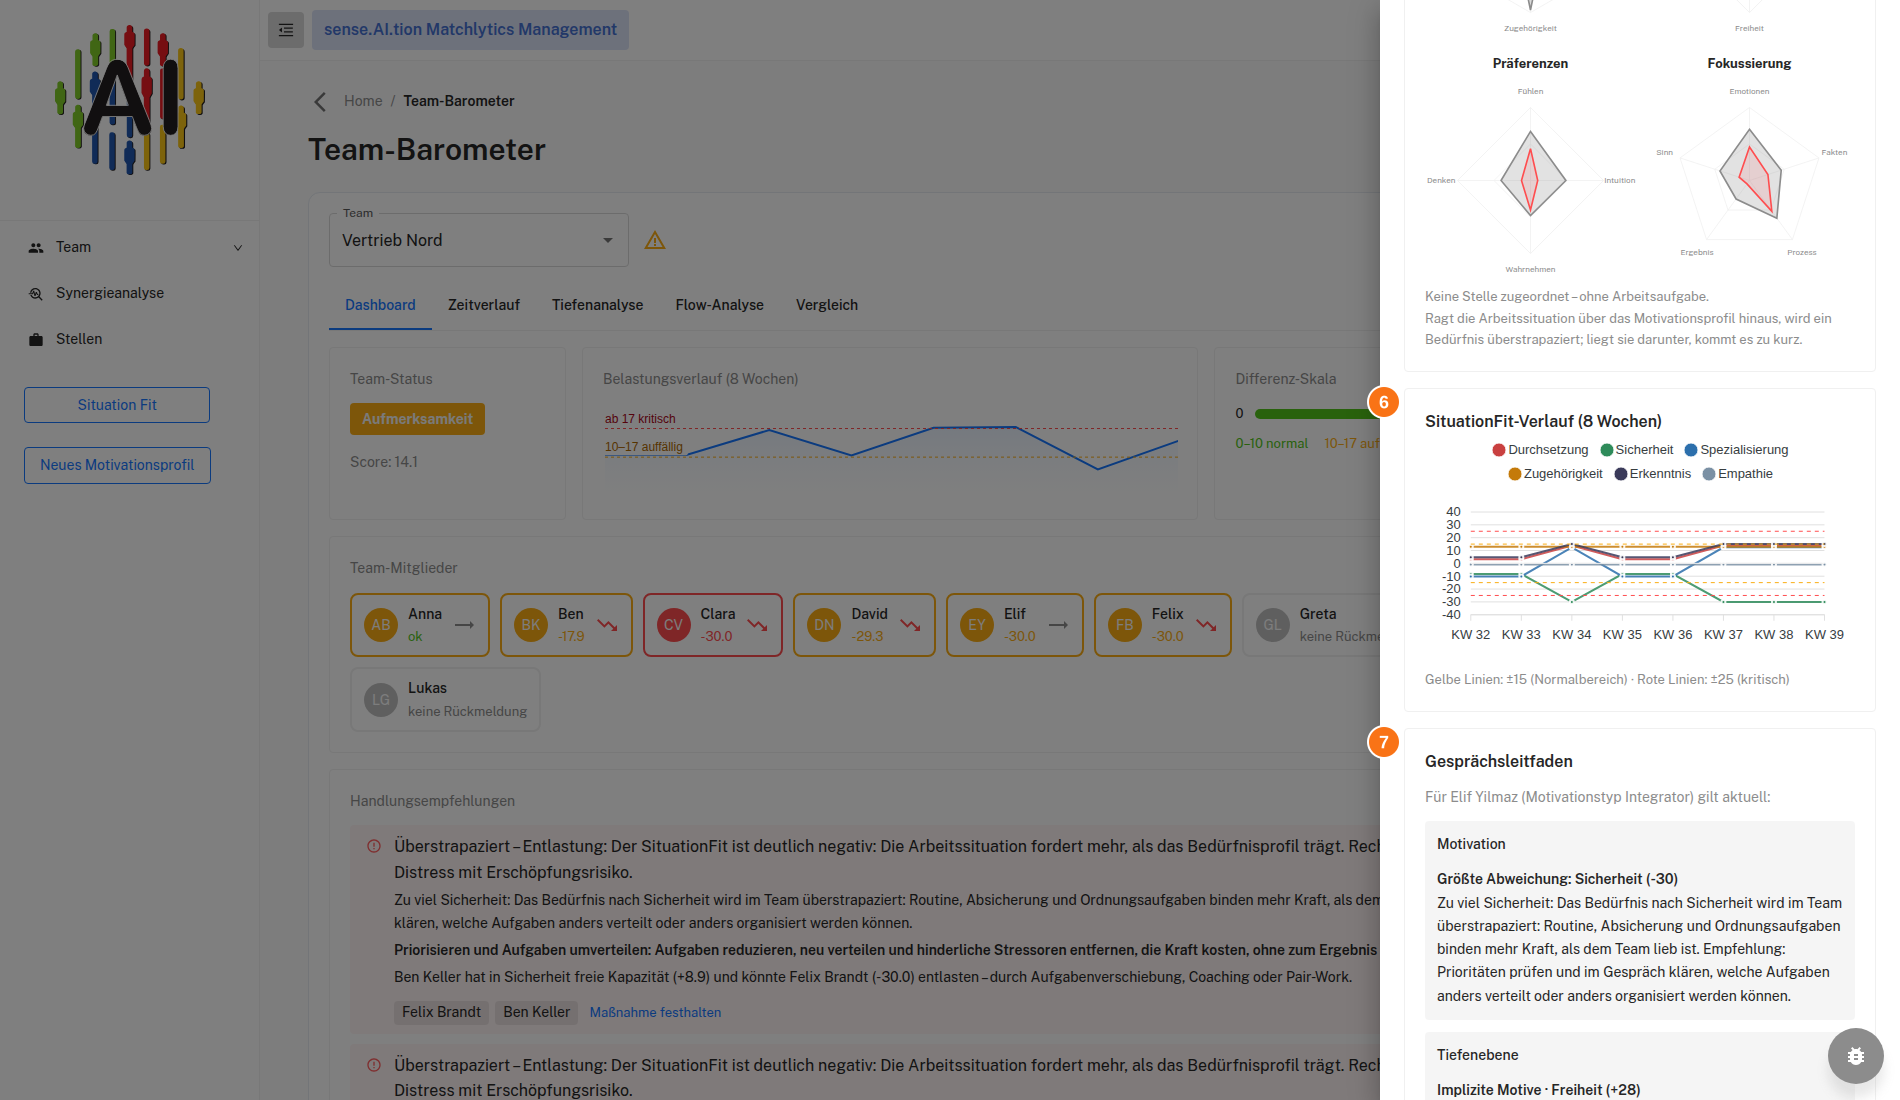Open the Flow-Analyse tab

(x=720, y=305)
